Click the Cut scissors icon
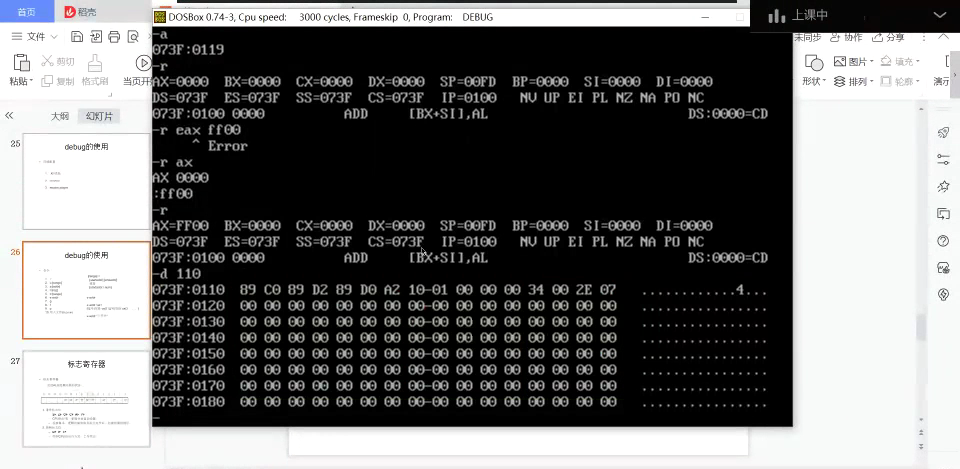This screenshot has height=469, width=960. (x=47, y=61)
